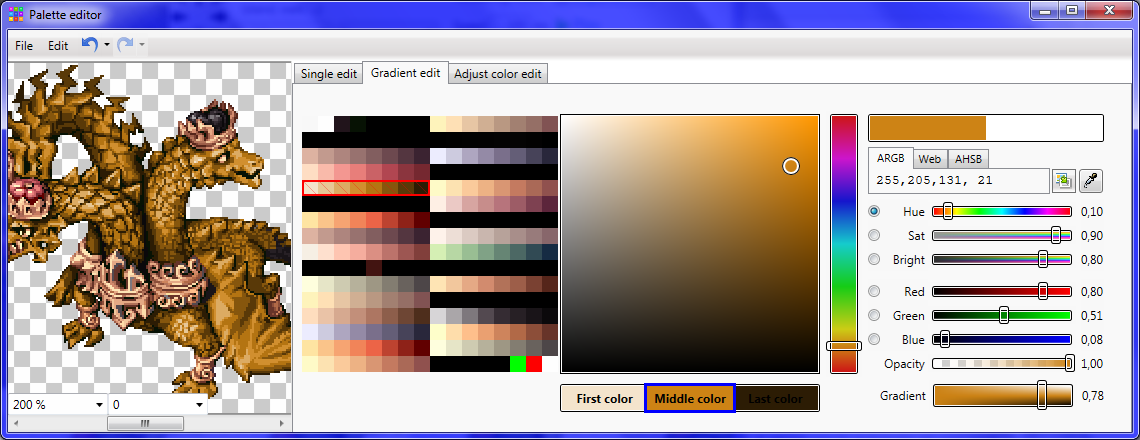Click the copy color icon beside ARGB field
Image resolution: width=1140 pixels, height=440 pixels.
coord(1064,181)
